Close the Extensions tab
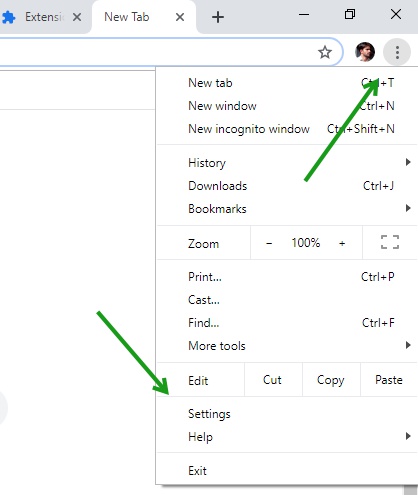The image size is (418, 495). [77, 17]
